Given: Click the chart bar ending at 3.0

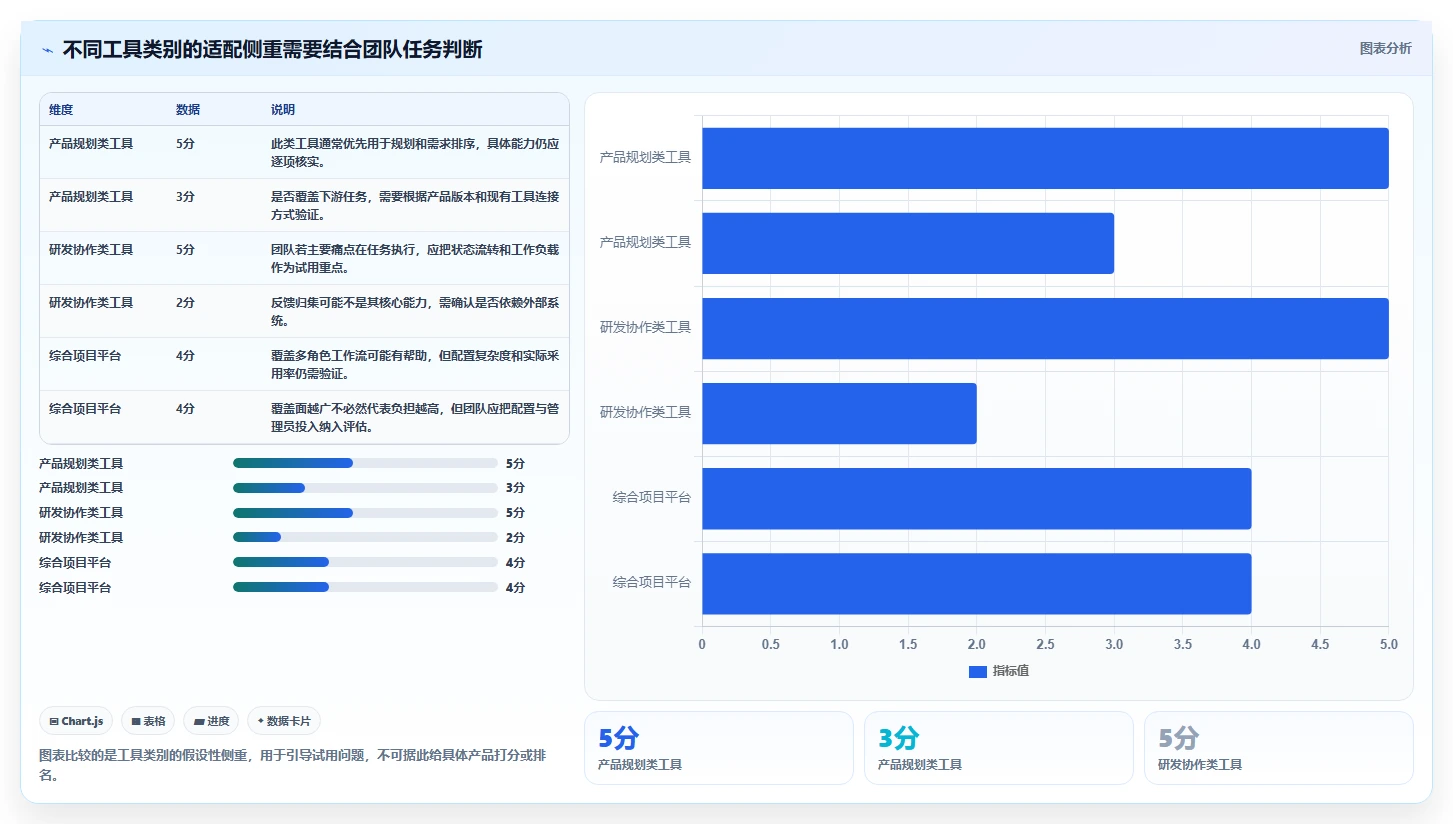Looking at the screenshot, I should click(908, 243).
